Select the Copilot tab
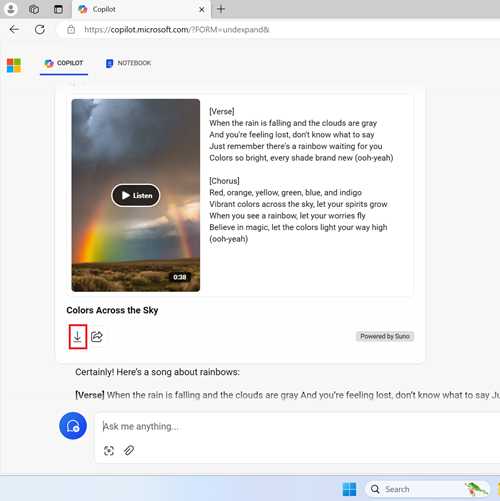 pyautogui.click(x=64, y=63)
